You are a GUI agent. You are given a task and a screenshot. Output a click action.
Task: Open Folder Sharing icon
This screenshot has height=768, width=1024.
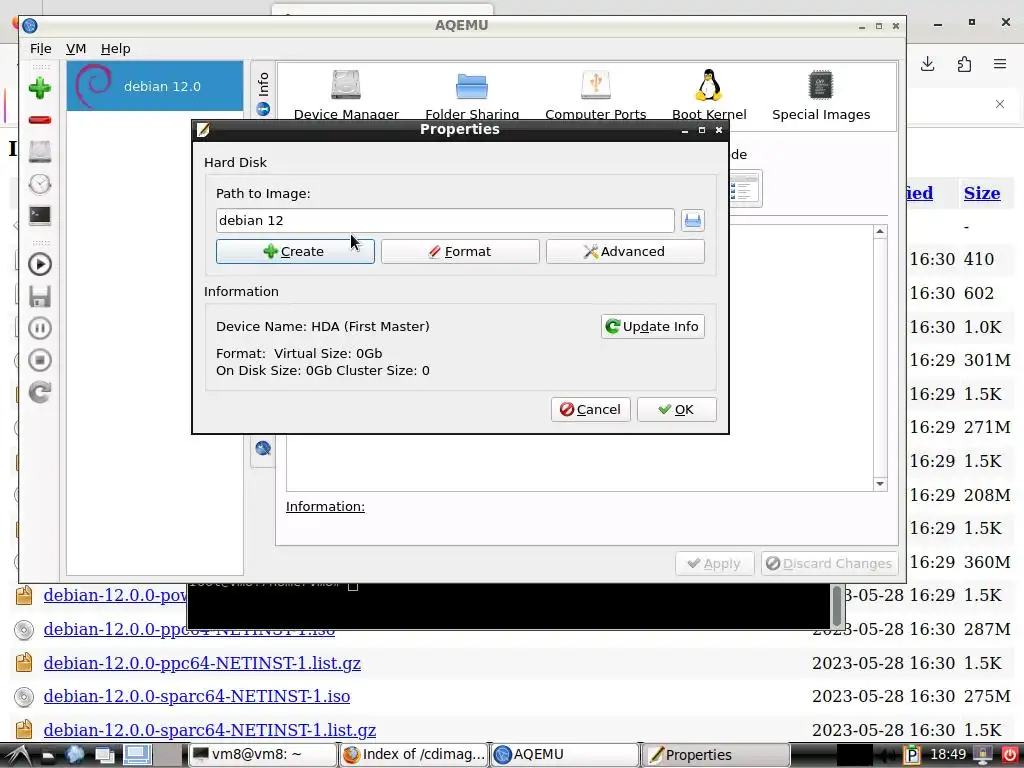[472, 95]
